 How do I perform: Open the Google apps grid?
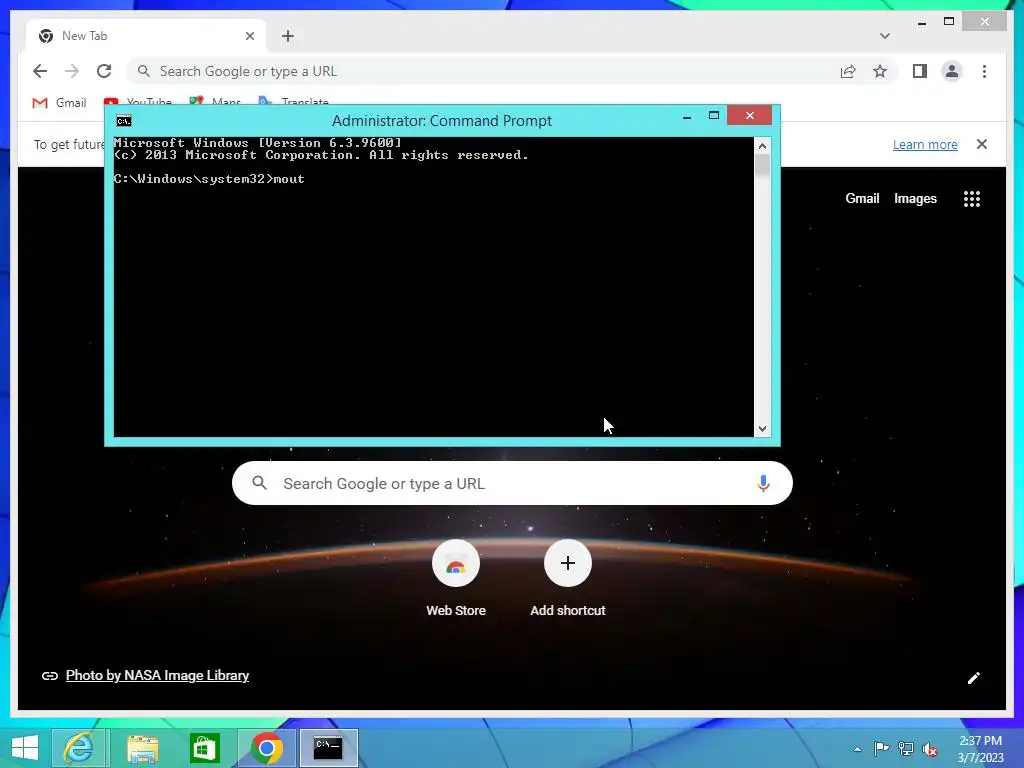972,199
